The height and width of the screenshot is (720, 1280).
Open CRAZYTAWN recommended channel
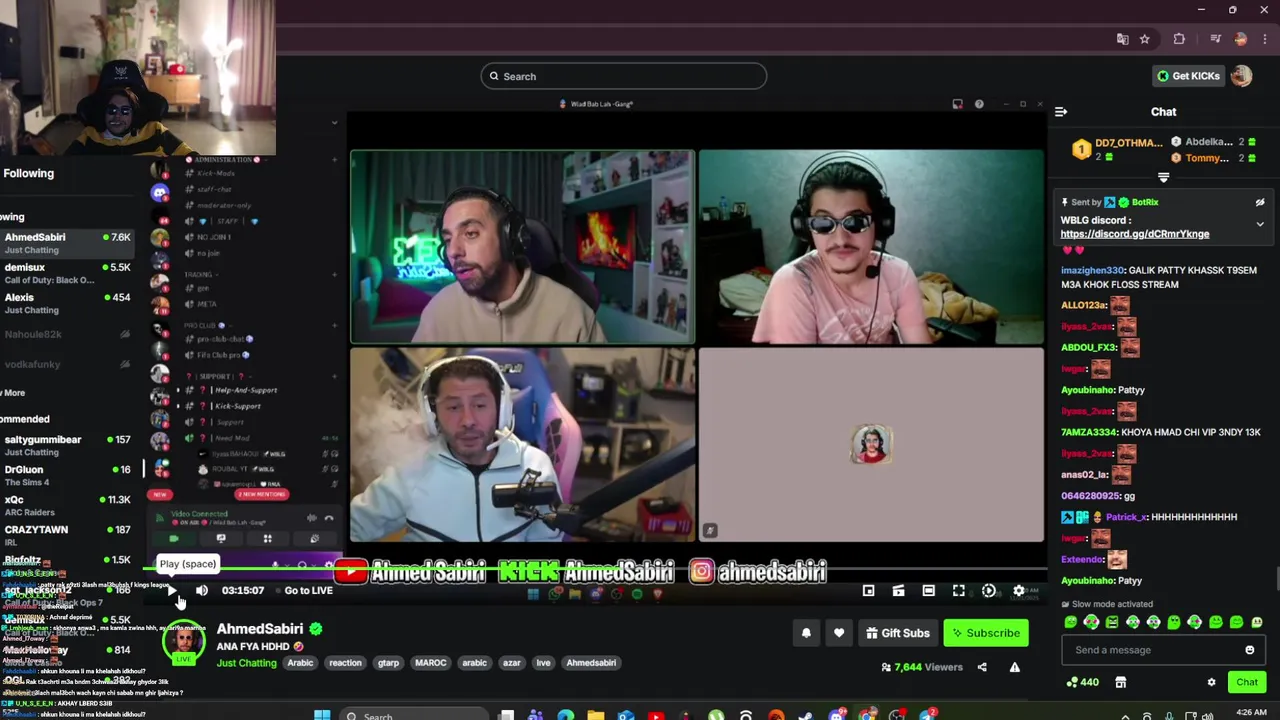(68, 535)
